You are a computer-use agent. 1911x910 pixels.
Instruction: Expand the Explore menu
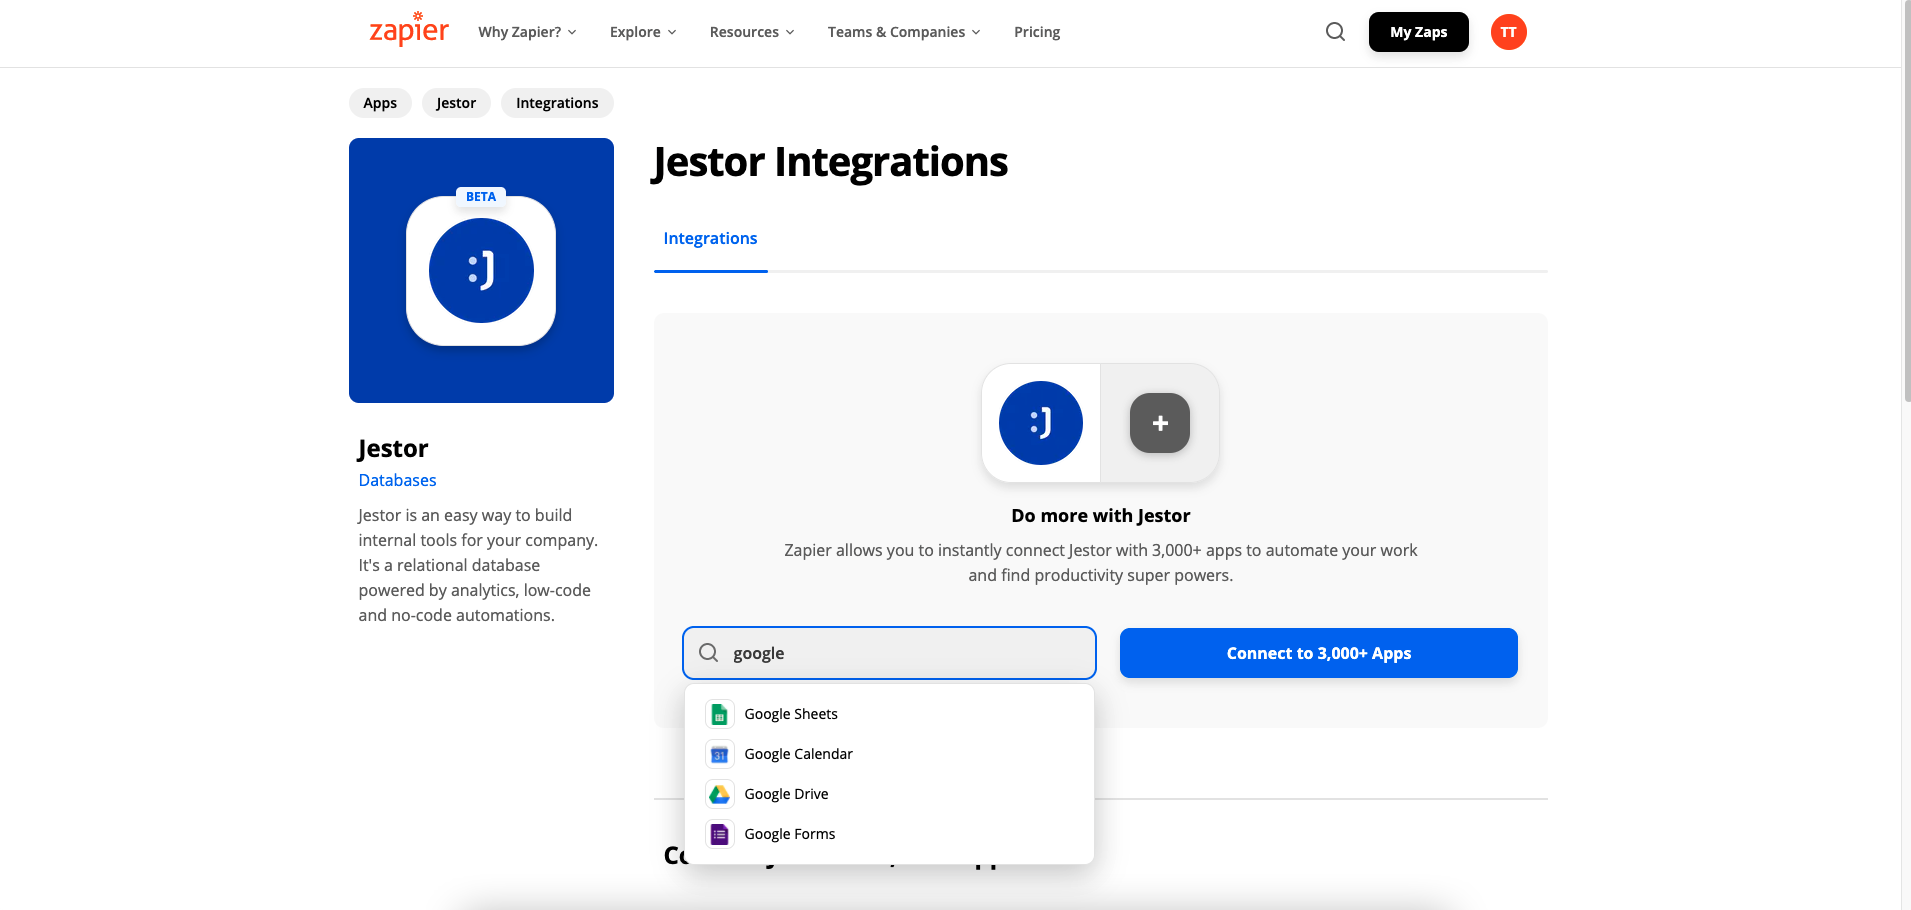pos(643,32)
